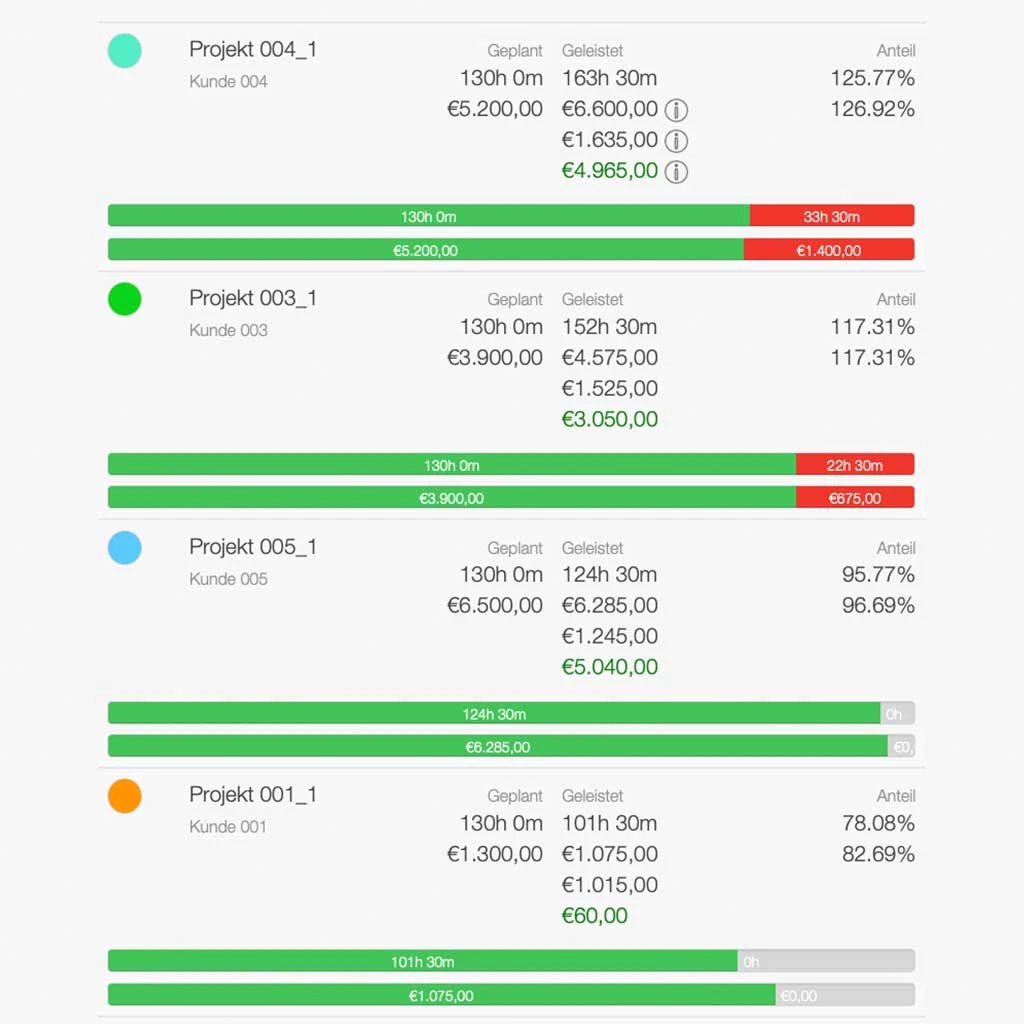Viewport: 1024px width, 1024px height.
Task: Expand details for Projekt 003_1
Action: click(x=252, y=297)
